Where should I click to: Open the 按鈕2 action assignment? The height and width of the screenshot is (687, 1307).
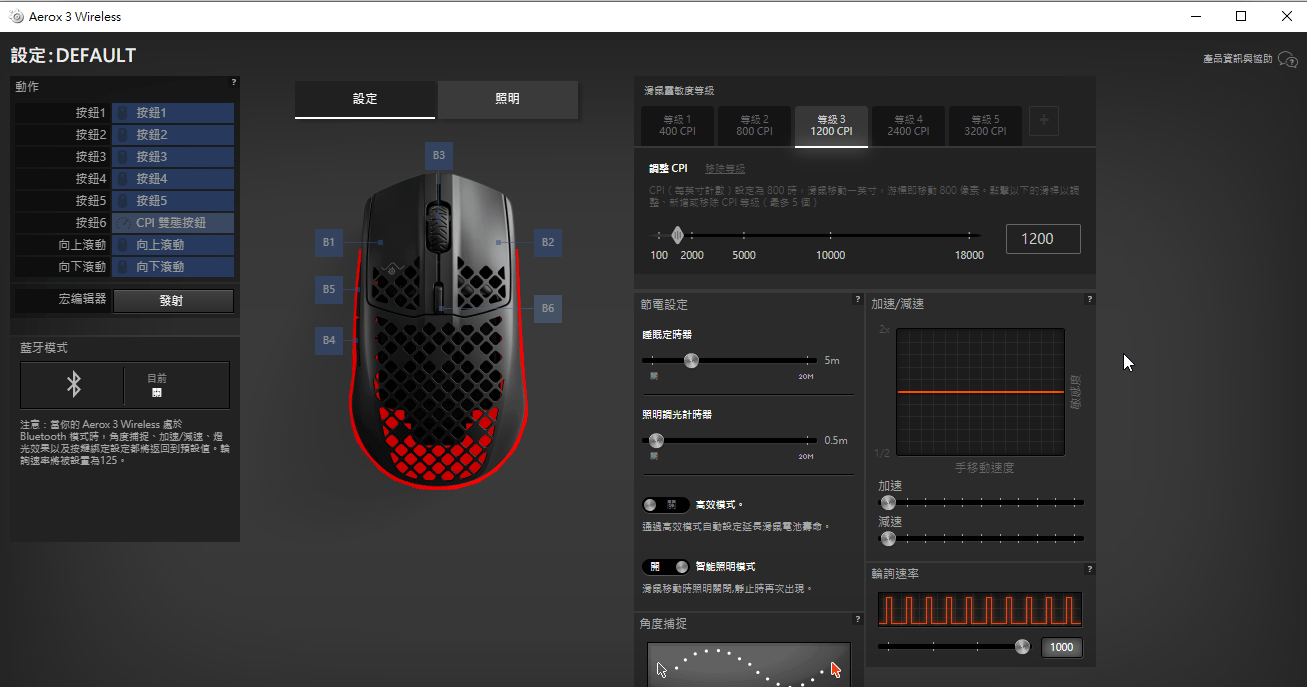(x=173, y=135)
